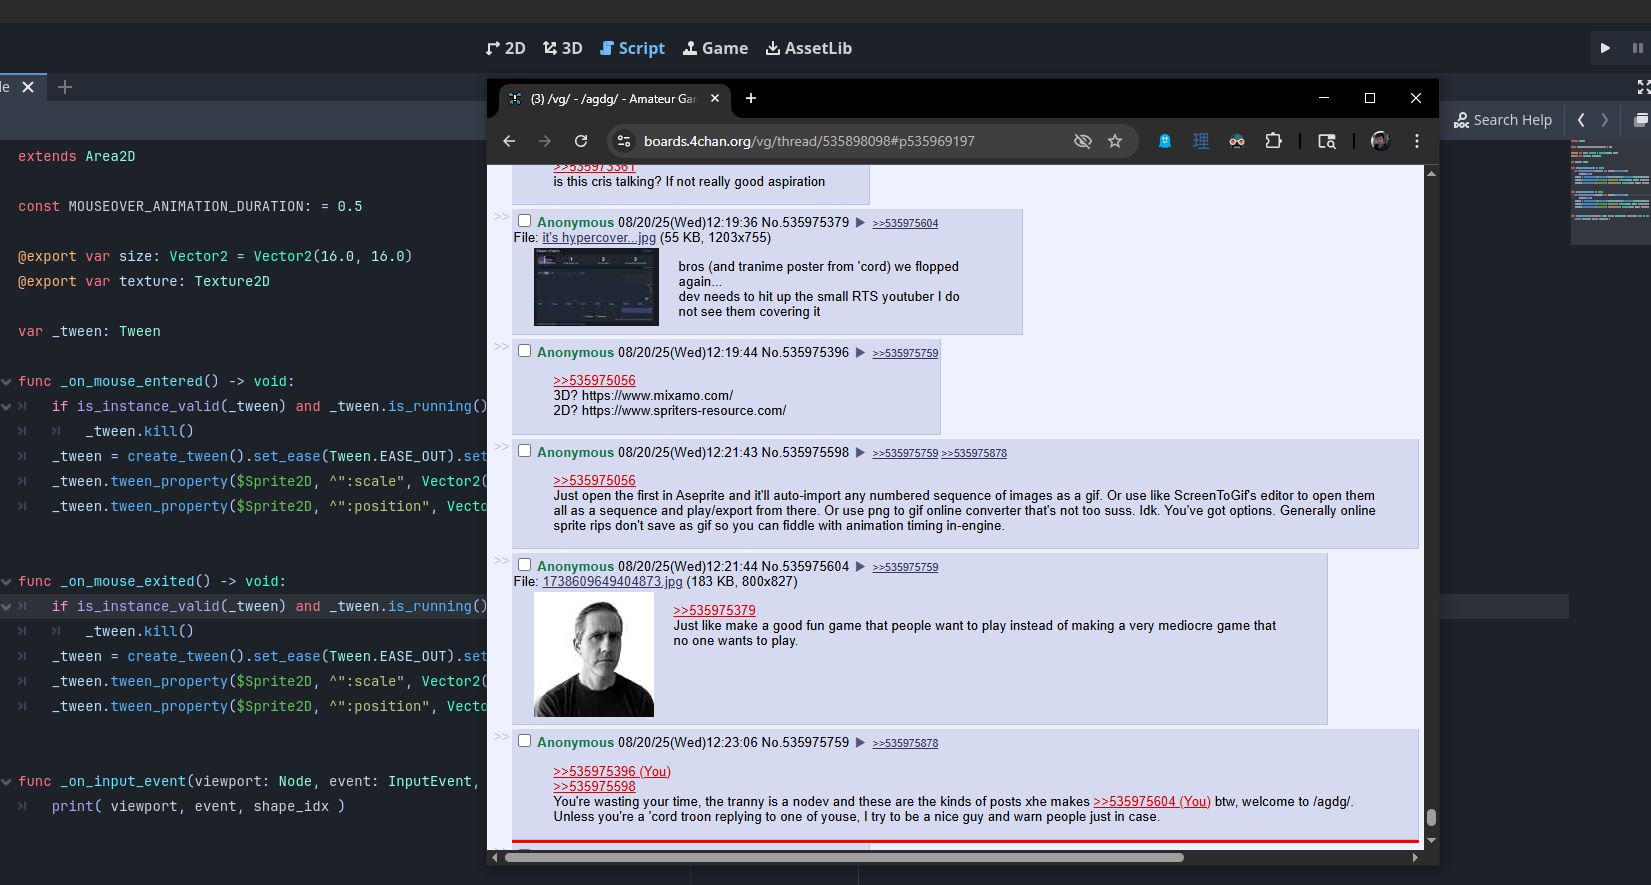Click the browser page's vertical scrollbar thumb
This screenshot has width=1651, height=885.
(1431, 817)
